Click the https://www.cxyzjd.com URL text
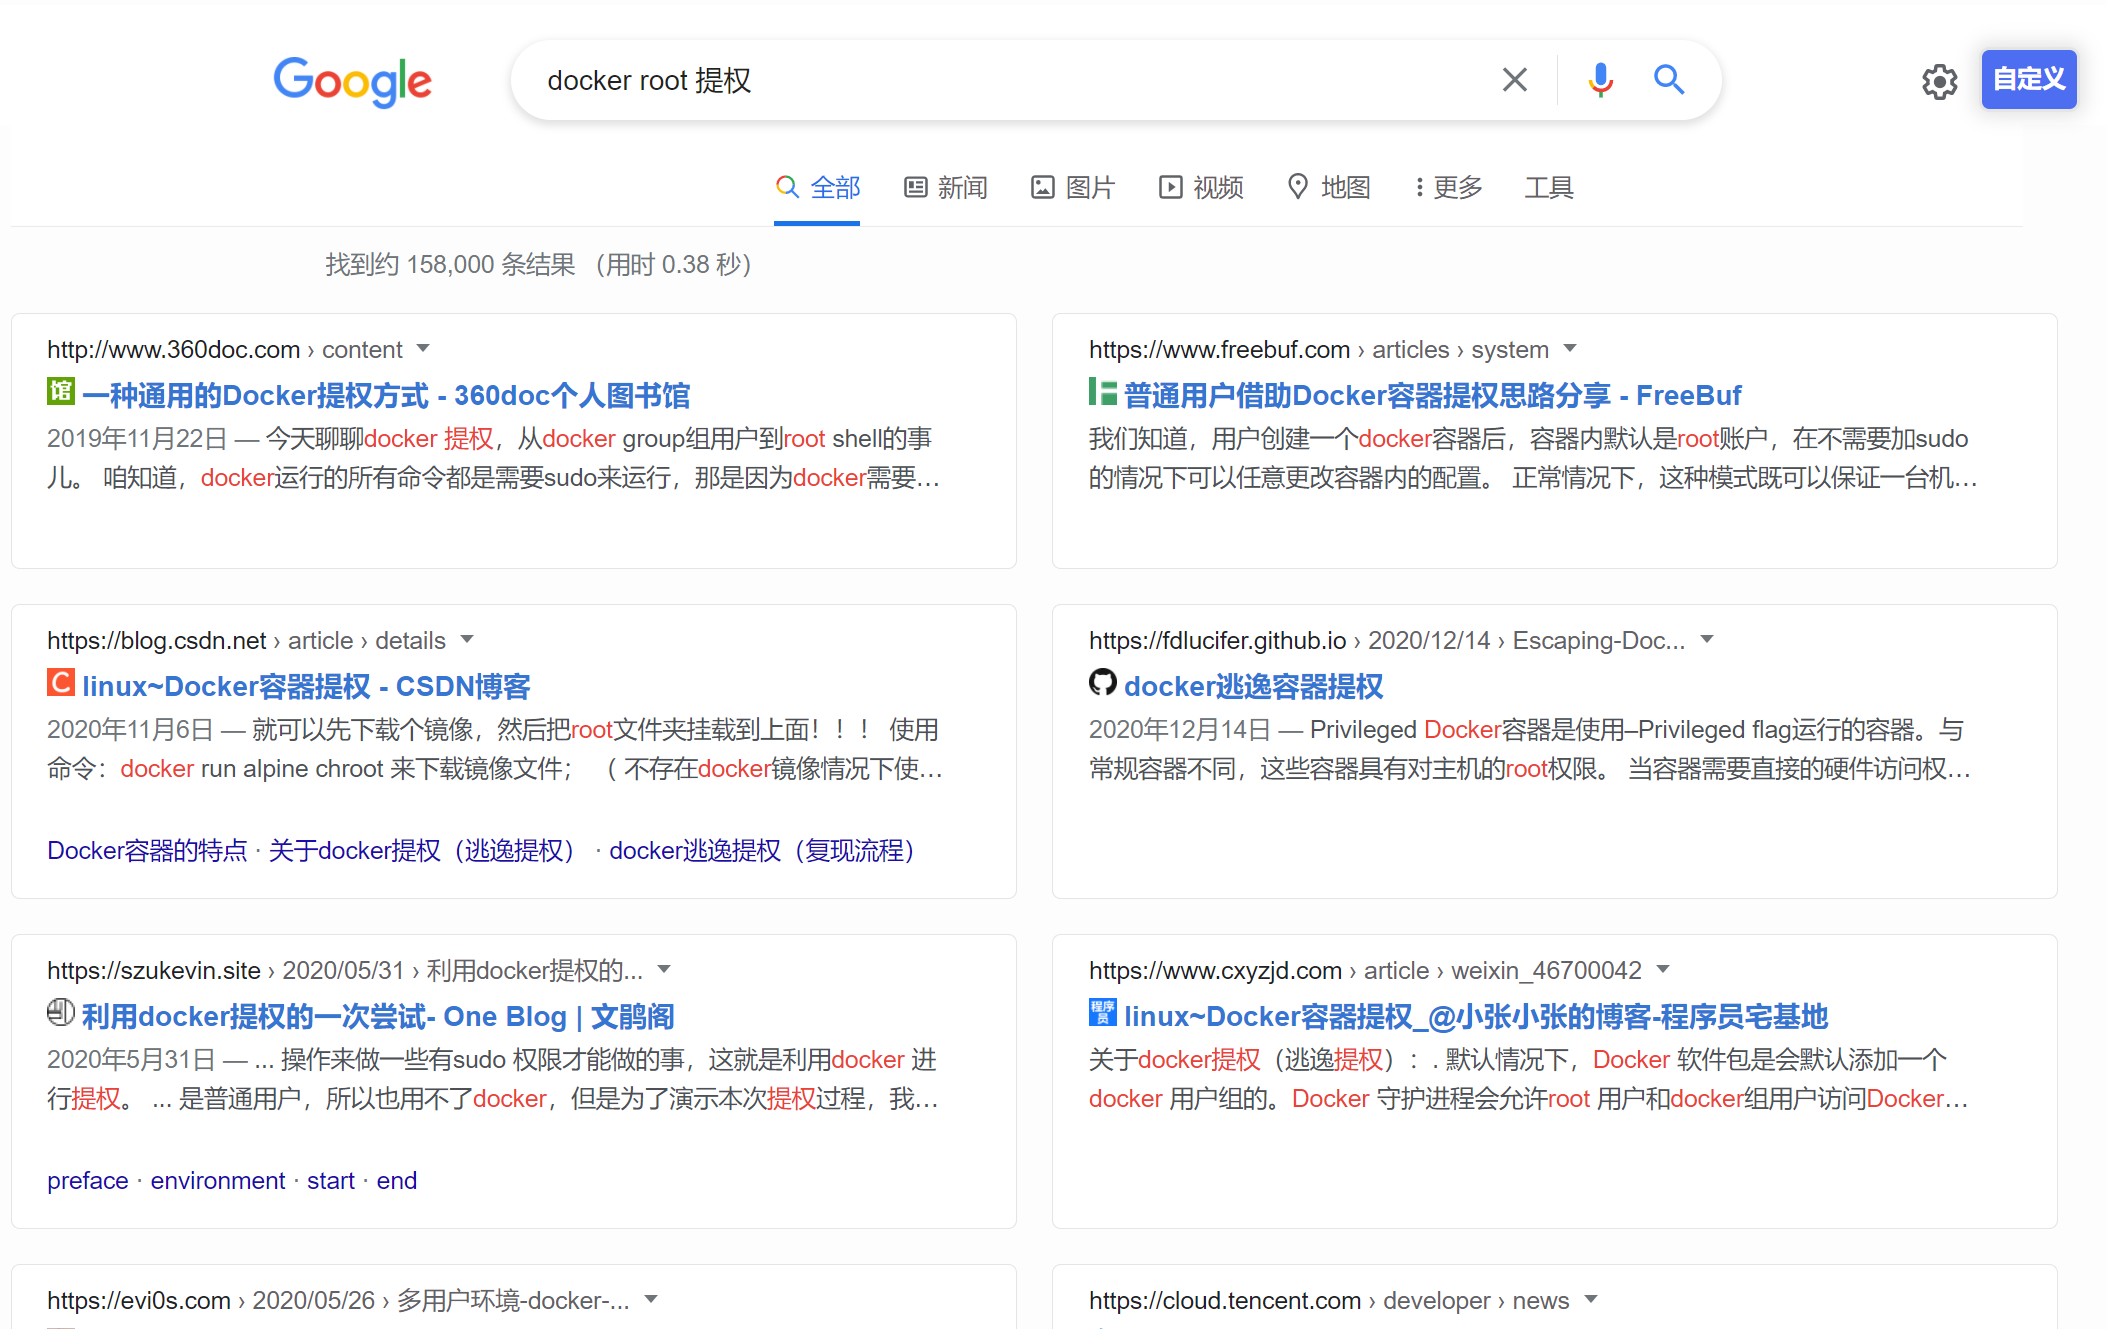Screen dimensions: 2107x1329 pyautogui.click(x=1215, y=971)
